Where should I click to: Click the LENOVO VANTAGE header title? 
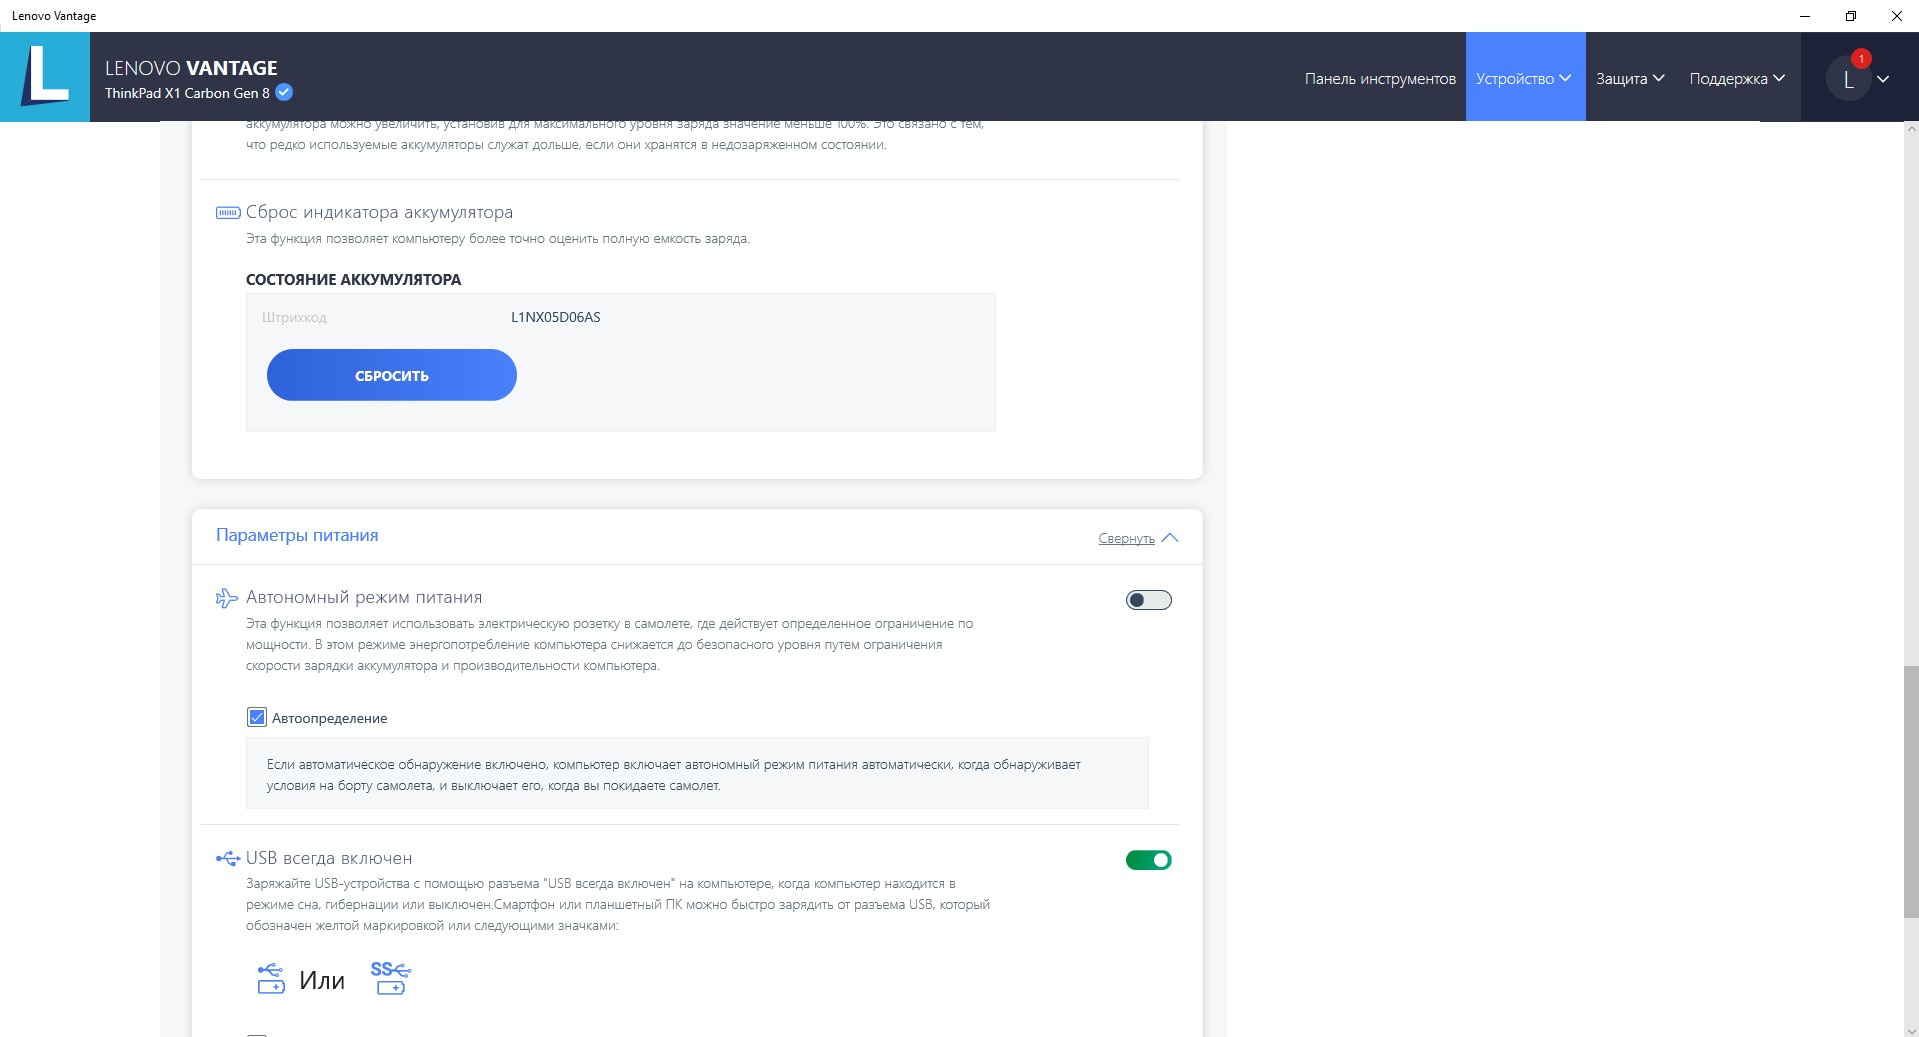coord(191,68)
